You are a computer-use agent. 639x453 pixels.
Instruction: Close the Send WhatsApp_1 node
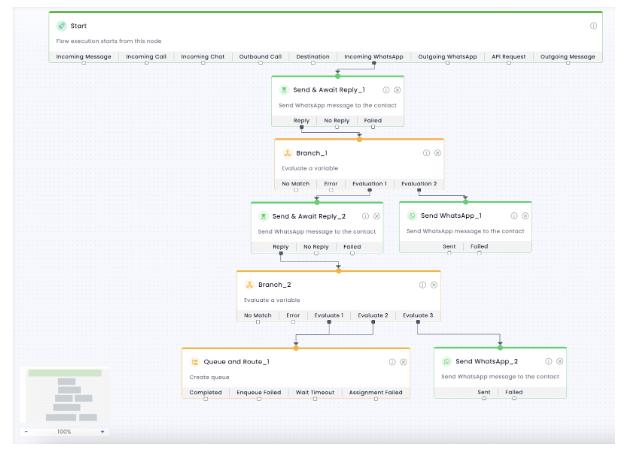click(x=524, y=216)
